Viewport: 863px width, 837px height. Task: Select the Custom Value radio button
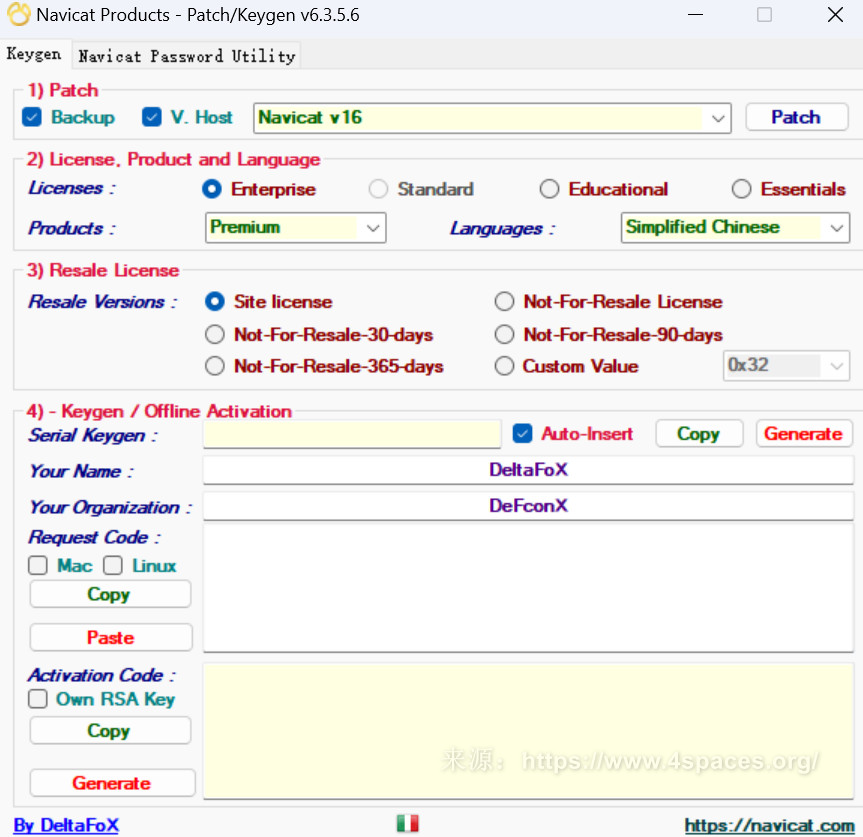[505, 366]
